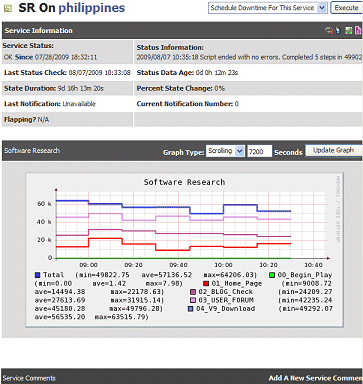Click the green-dotted grid icon in header
Viewport: 363px width, 384px height.
tap(349, 31)
